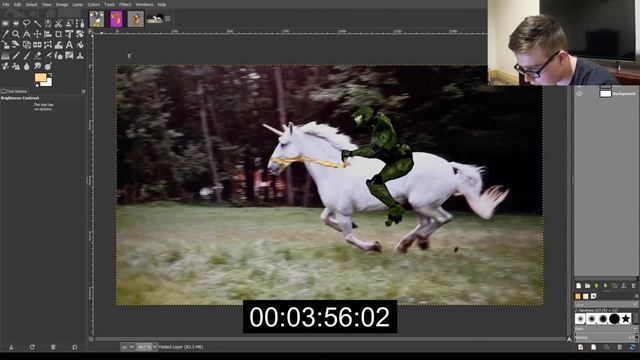640x360 pixels.
Task: Select the Measure tool
Action: (27, 34)
